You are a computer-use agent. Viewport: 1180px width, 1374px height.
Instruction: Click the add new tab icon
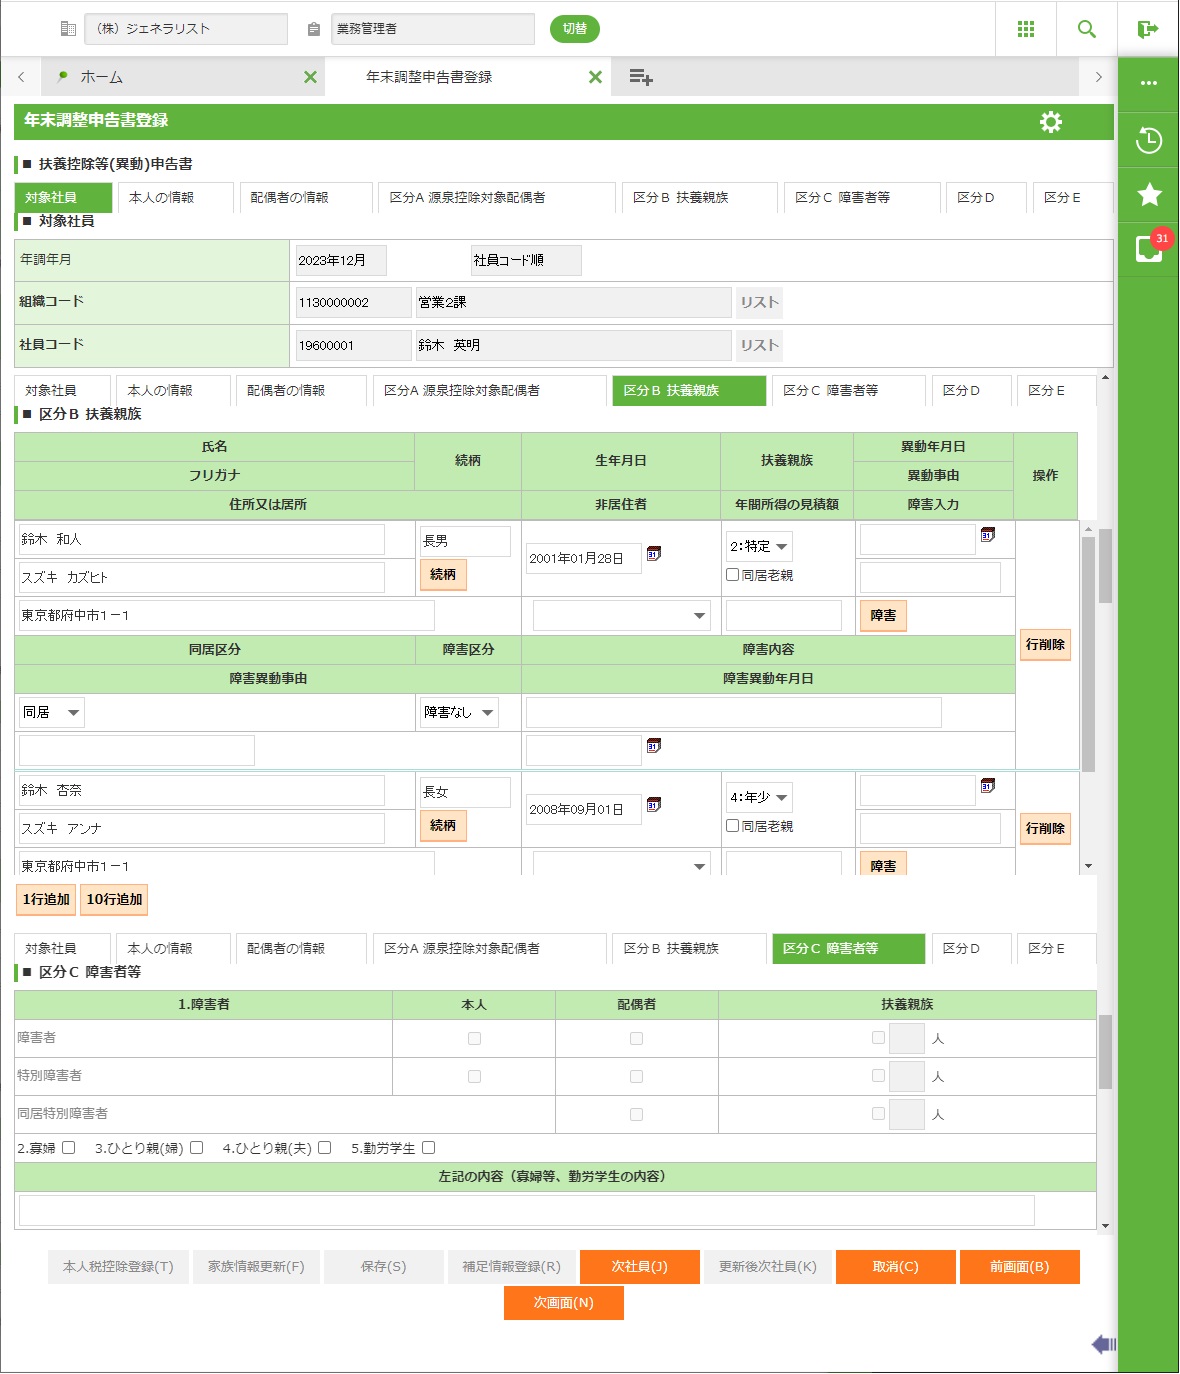click(x=641, y=77)
